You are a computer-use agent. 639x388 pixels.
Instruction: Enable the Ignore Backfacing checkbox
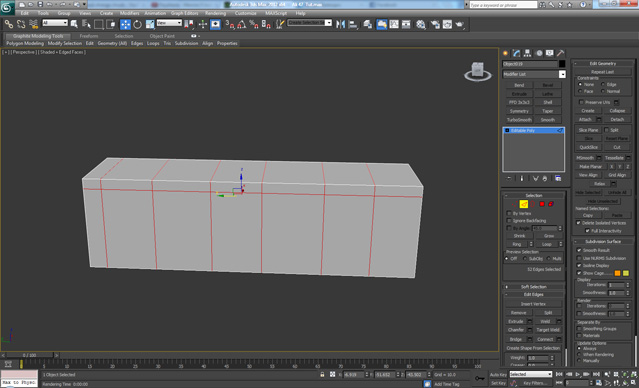(509, 220)
